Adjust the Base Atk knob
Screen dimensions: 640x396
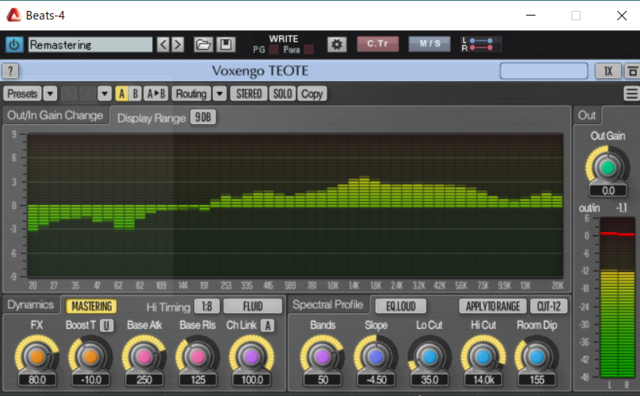pos(144,356)
